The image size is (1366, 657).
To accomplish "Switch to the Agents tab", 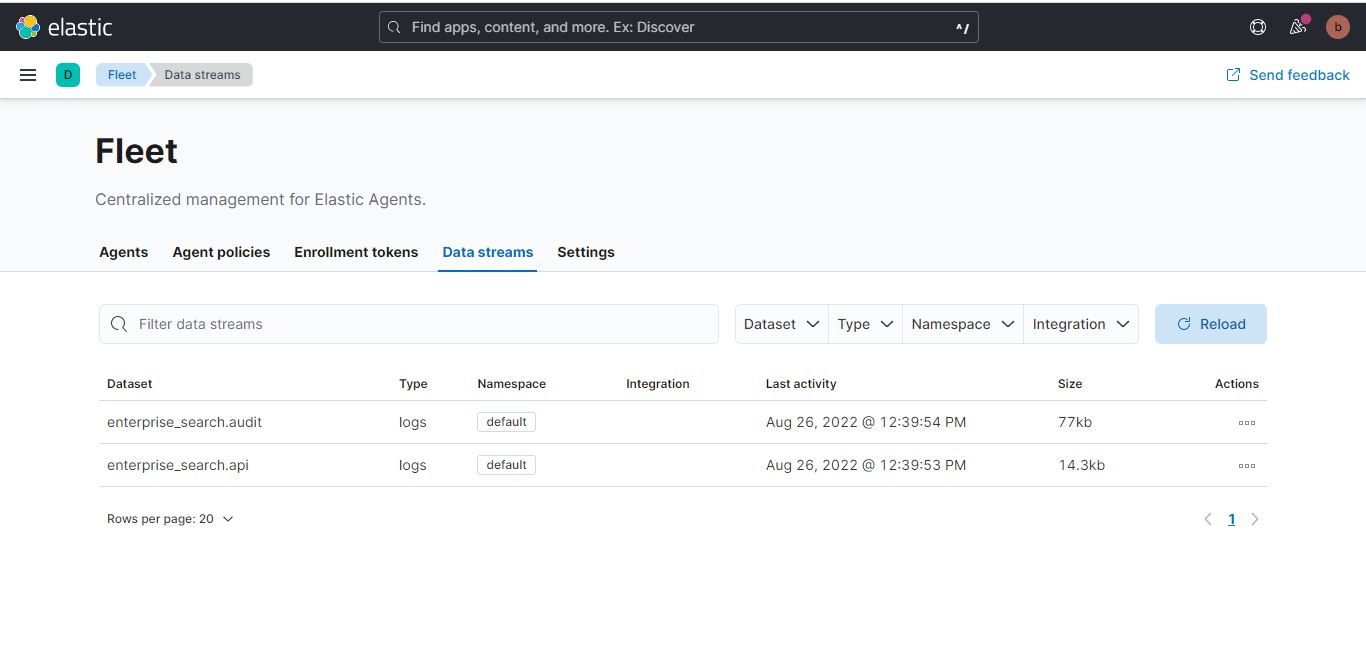I will pyautogui.click(x=123, y=252).
